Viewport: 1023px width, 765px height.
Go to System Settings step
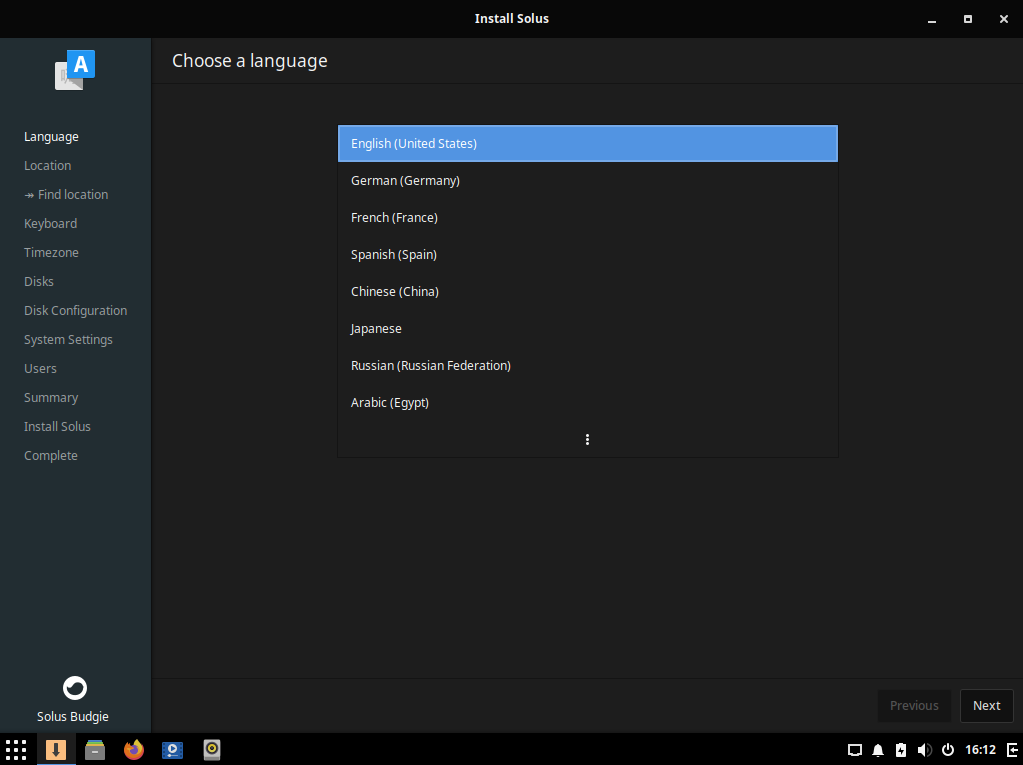click(x=69, y=340)
